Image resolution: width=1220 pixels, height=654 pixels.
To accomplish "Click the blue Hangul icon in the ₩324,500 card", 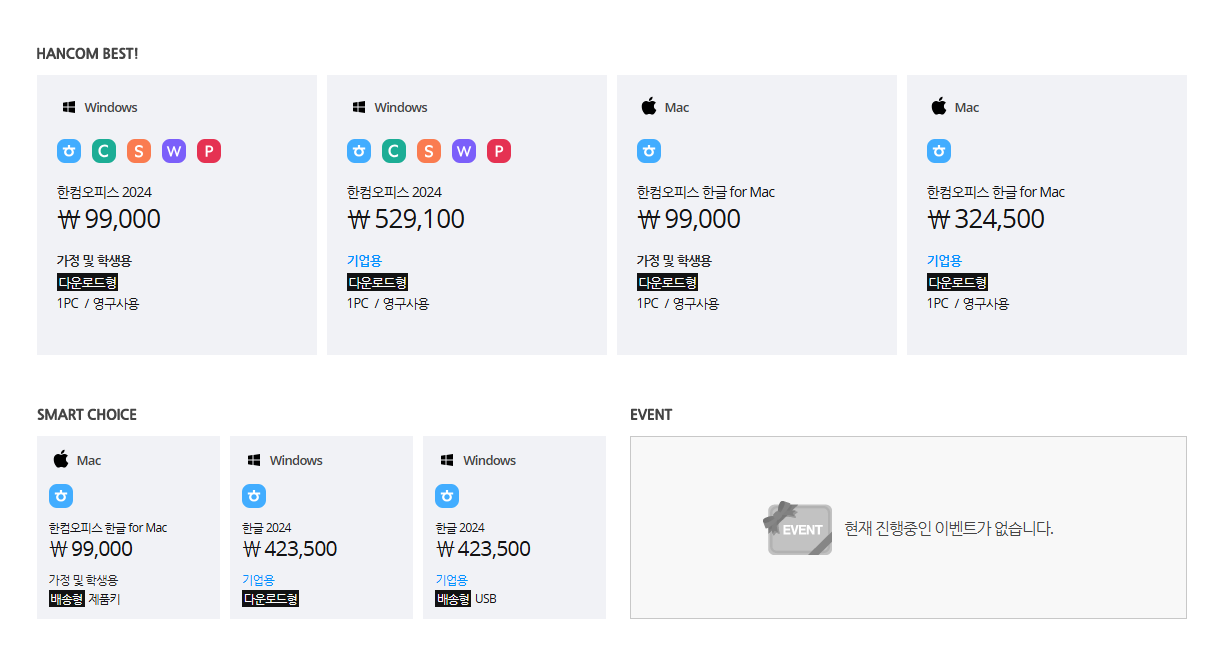I will [939, 151].
